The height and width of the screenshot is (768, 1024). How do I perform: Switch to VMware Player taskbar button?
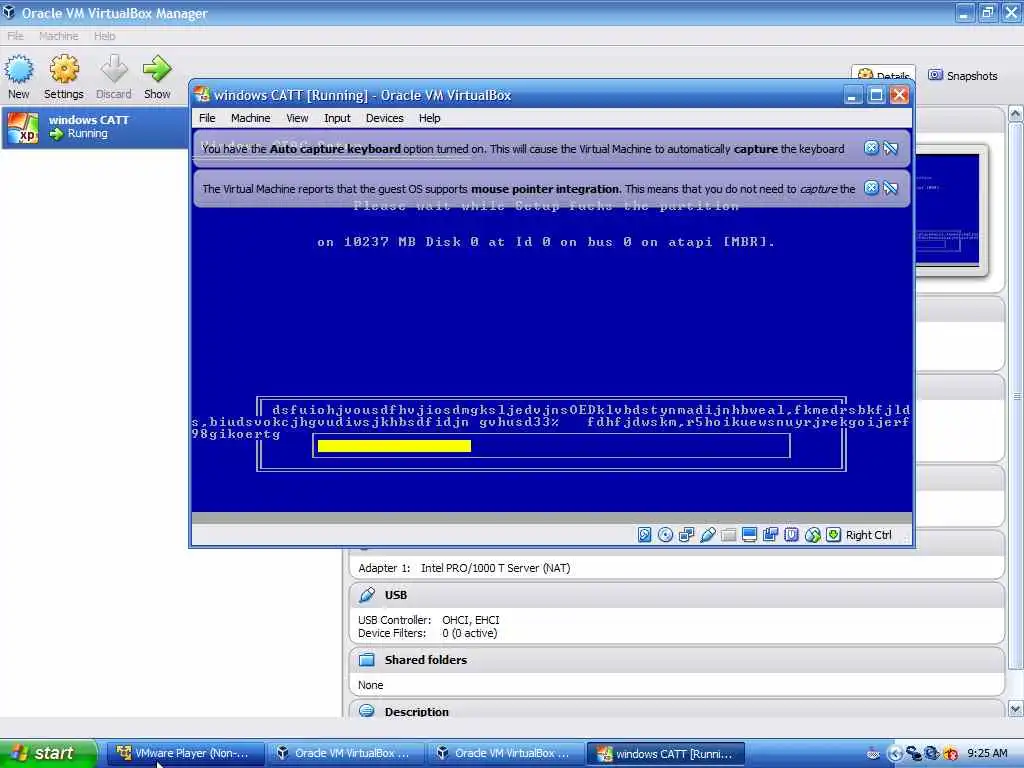point(185,753)
